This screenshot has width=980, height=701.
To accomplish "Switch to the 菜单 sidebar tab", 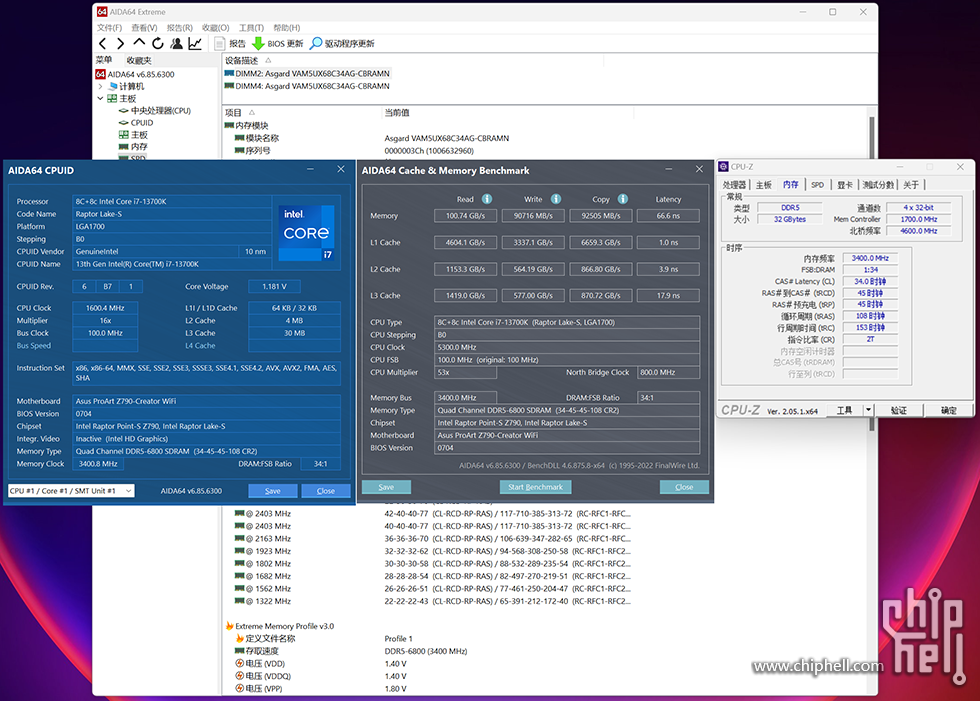I will 104,60.
